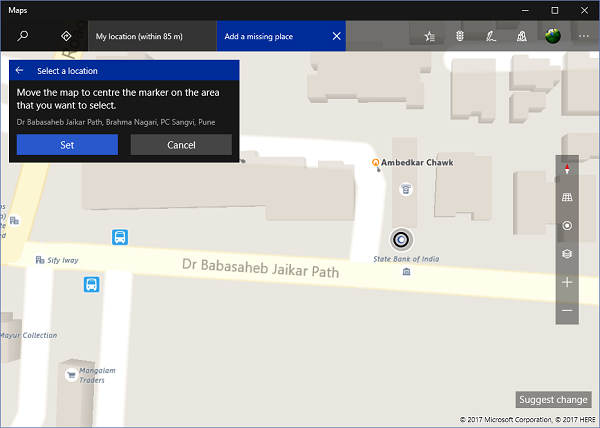Click the Sify Iway place label
The image size is (600, 428).
[63, 260]
